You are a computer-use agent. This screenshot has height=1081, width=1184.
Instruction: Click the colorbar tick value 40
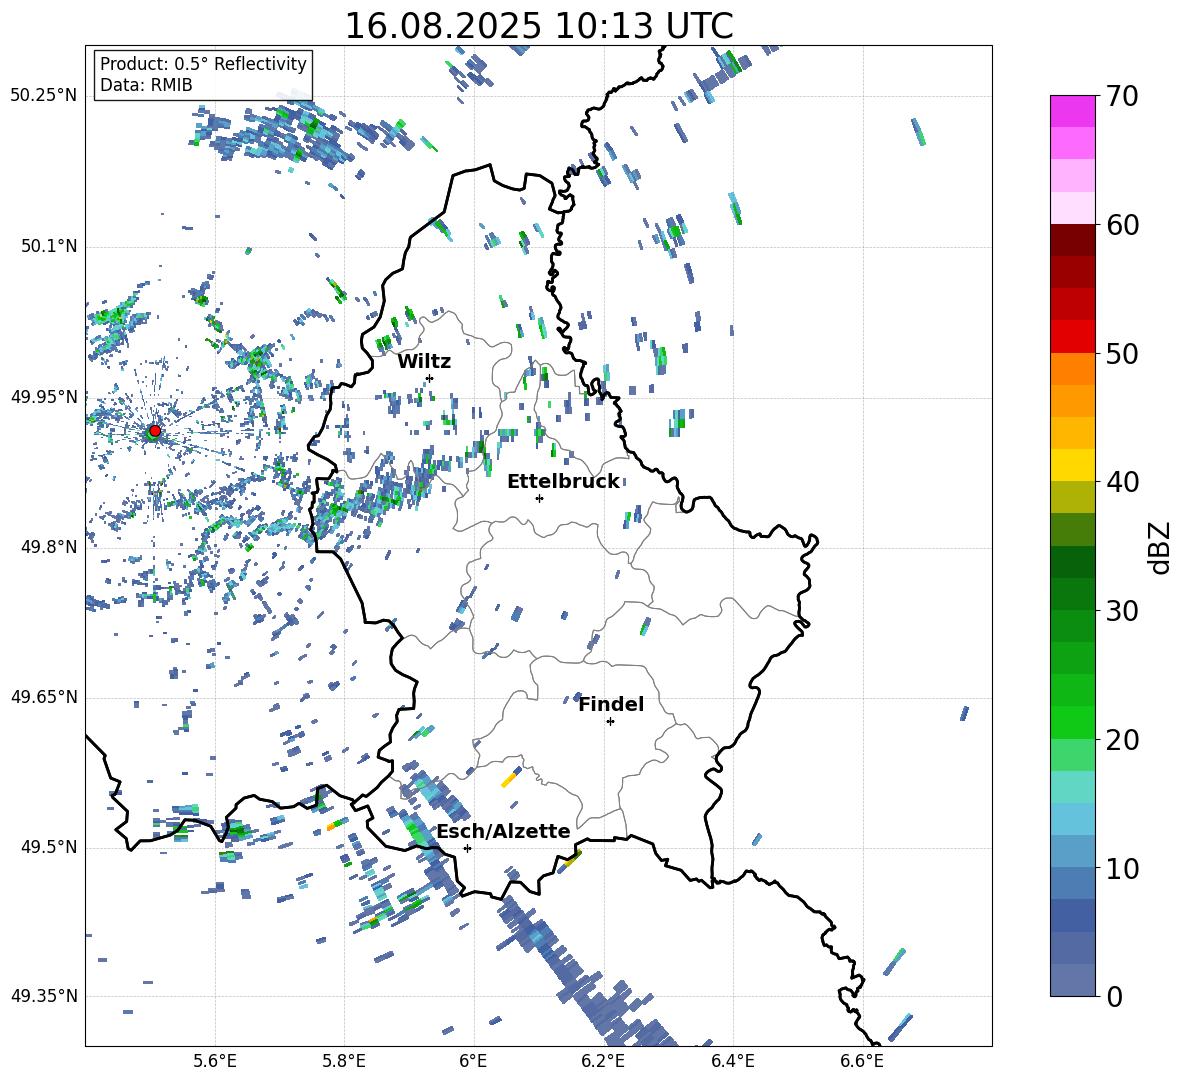[x=1122, y=482]
